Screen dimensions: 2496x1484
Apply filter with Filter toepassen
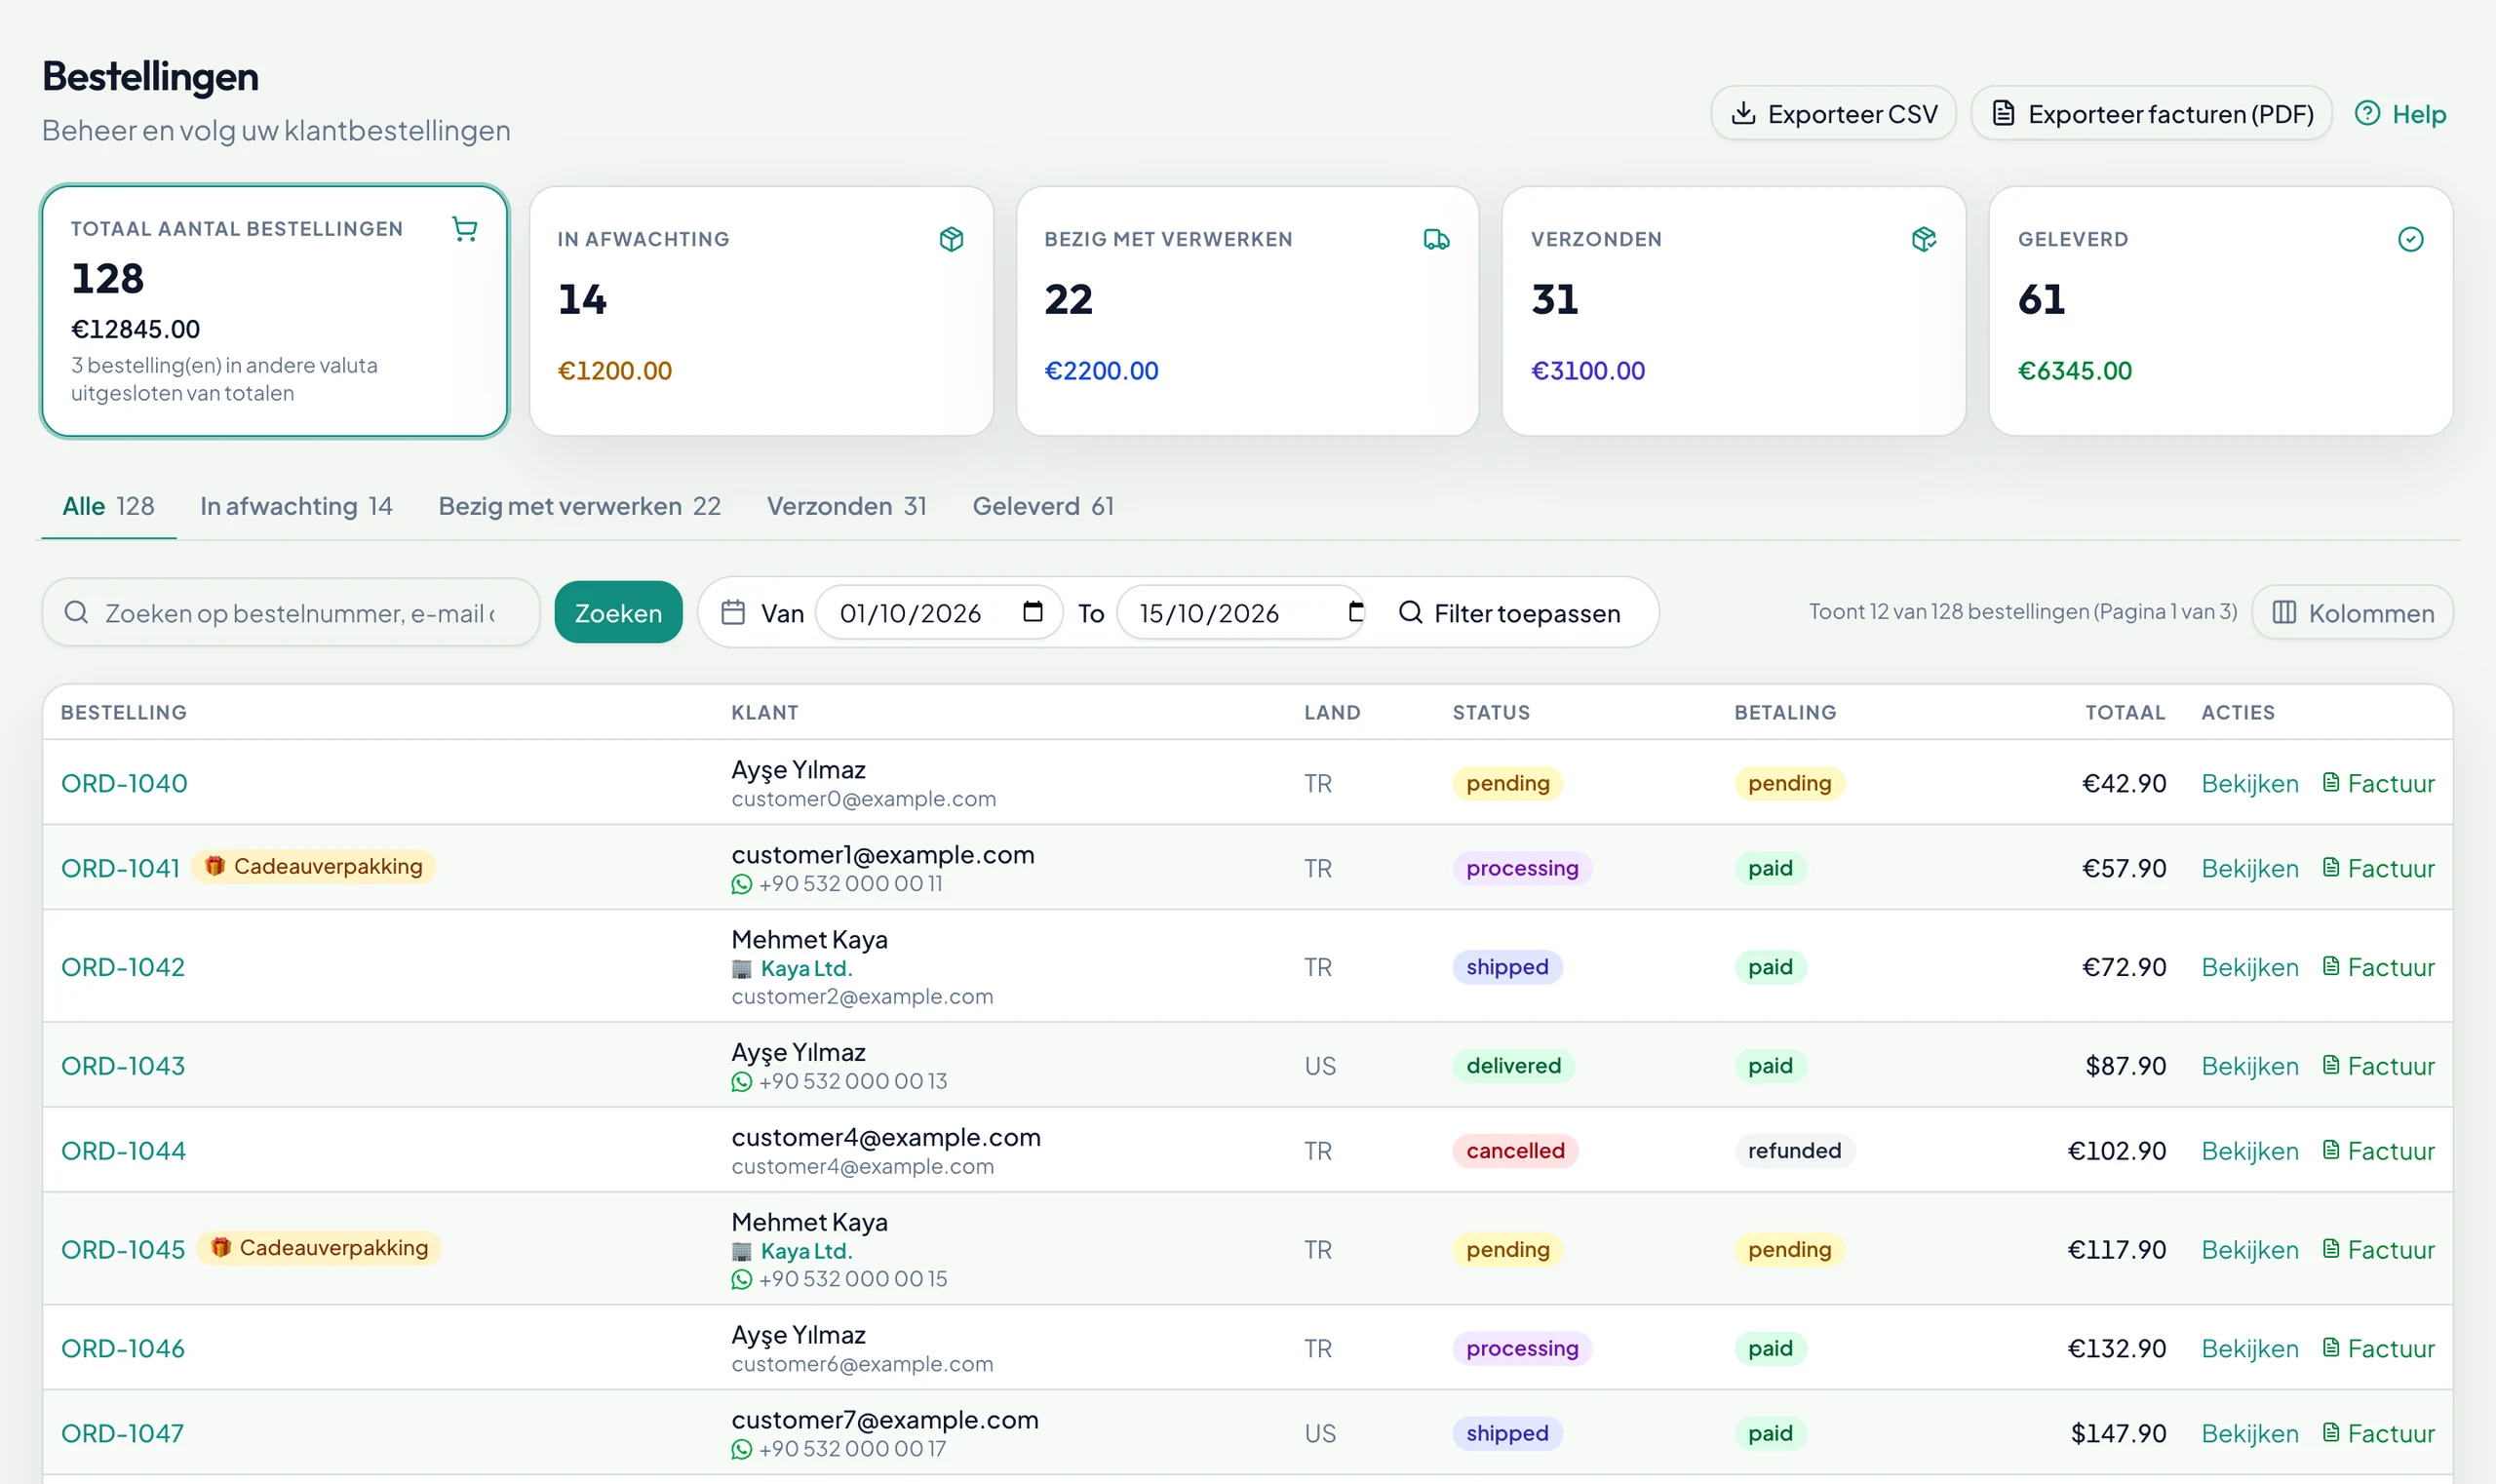(1510, 612)
